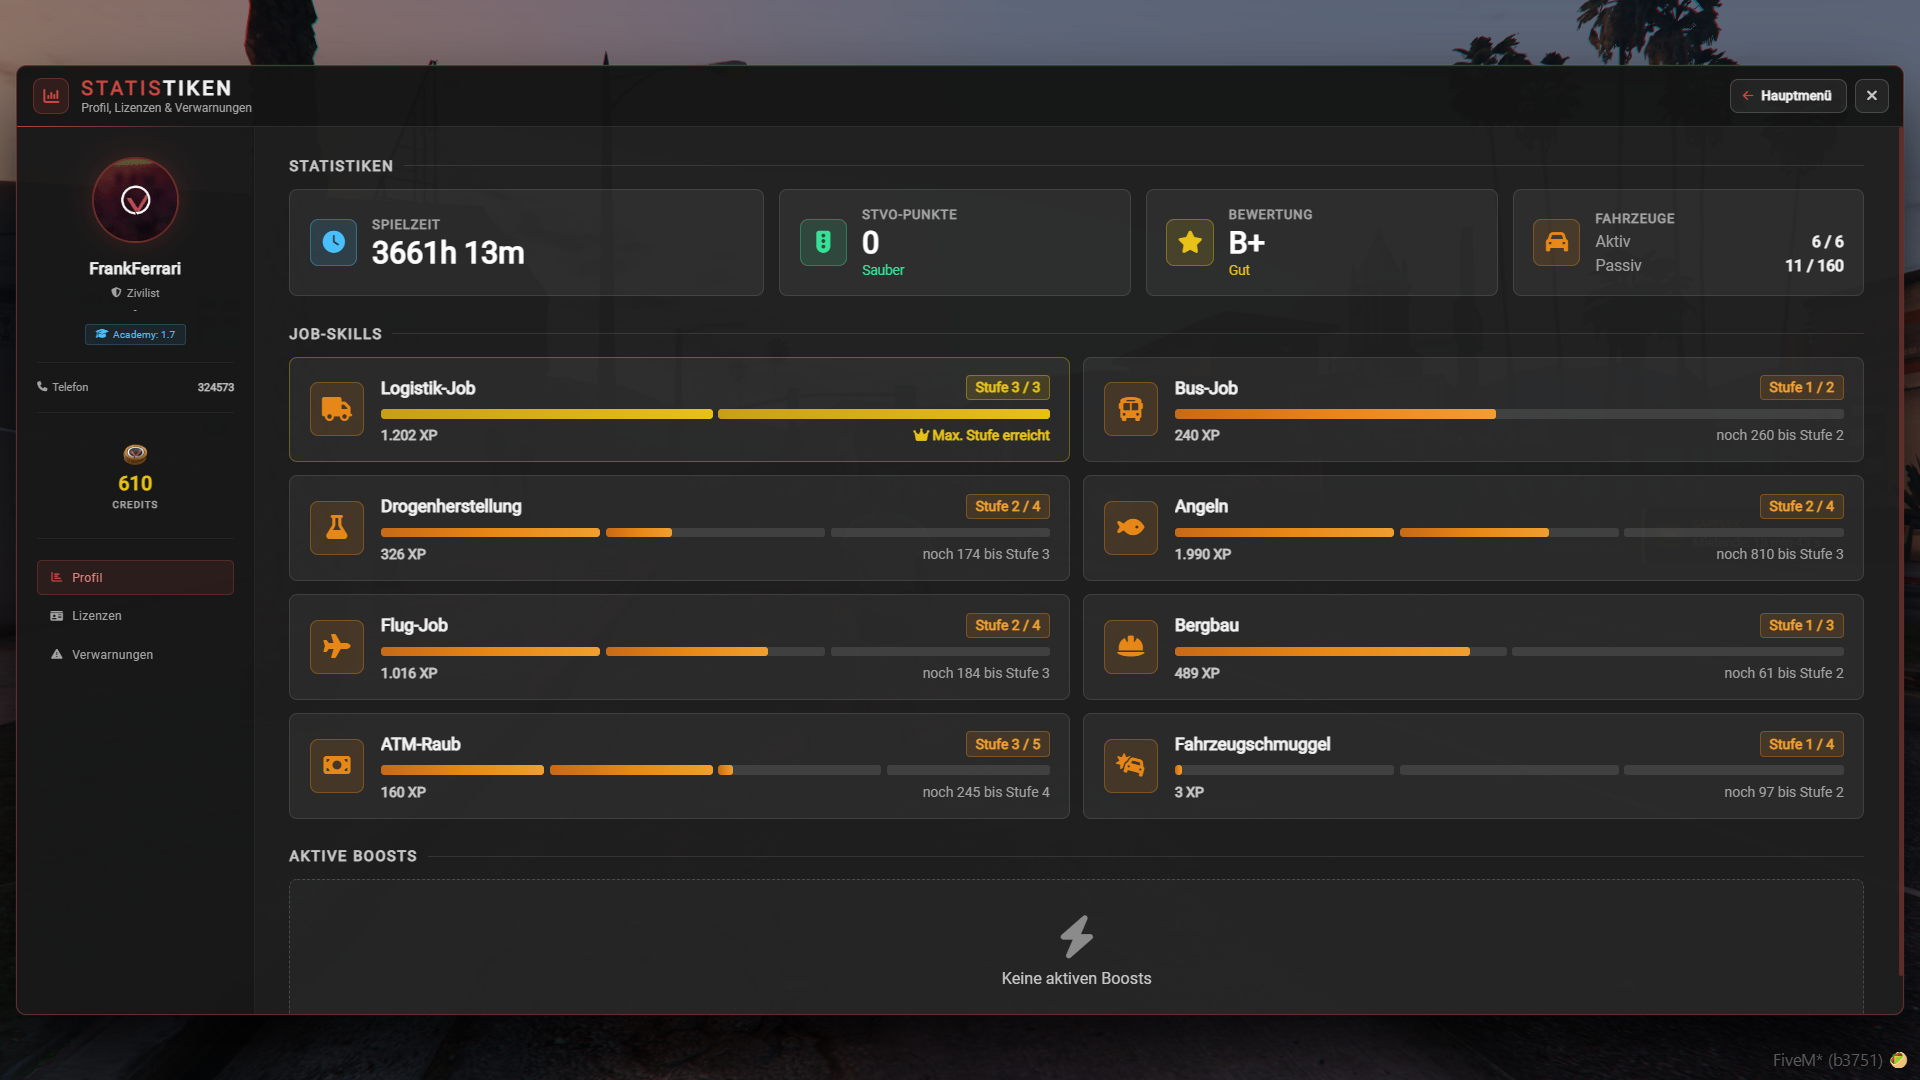1920x1080 pixels.
Task: Click the 610 credits value
Action: (135, 484)
